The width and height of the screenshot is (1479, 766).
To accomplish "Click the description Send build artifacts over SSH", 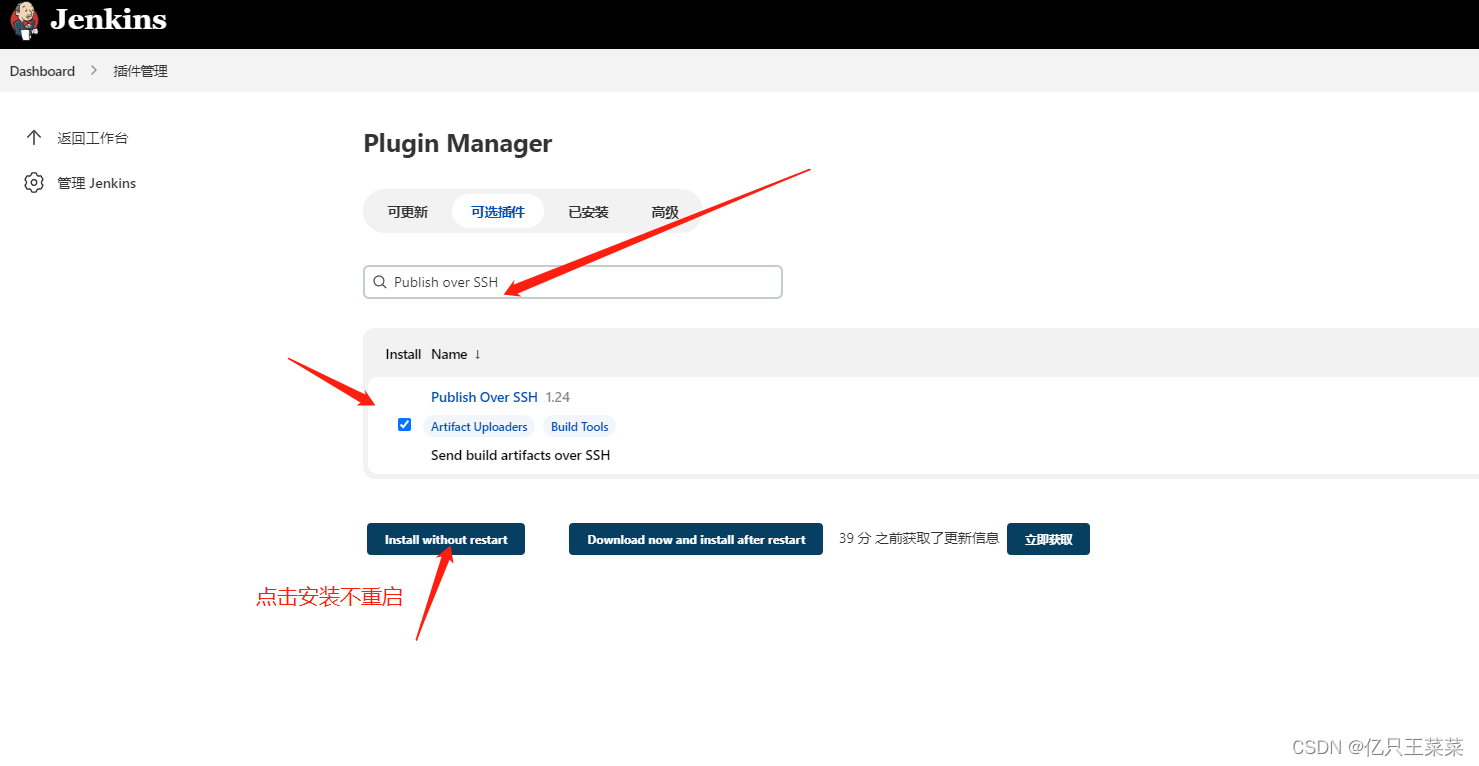I will pyautogui.click(x=520, y=455).
